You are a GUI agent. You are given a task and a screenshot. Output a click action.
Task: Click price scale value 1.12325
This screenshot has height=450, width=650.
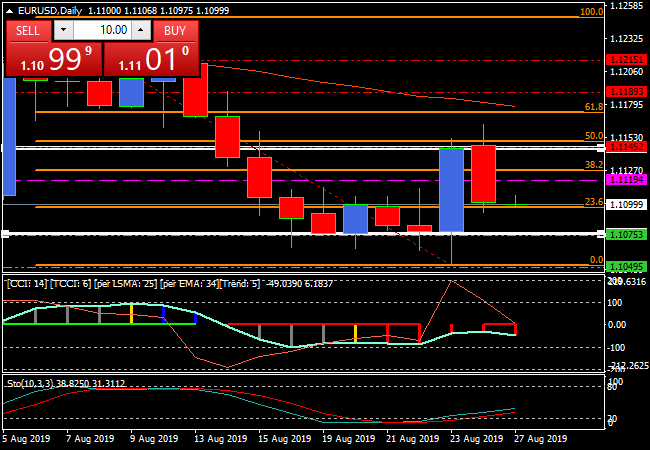pyautogui.click(x=627, y=39)
